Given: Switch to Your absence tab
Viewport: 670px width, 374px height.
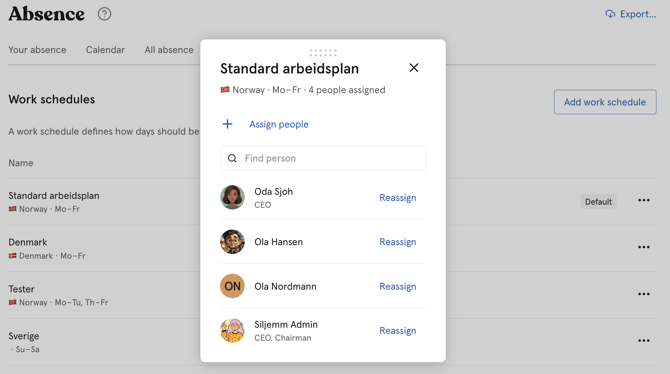Looking at the screenshot, I should click(37, 50).
